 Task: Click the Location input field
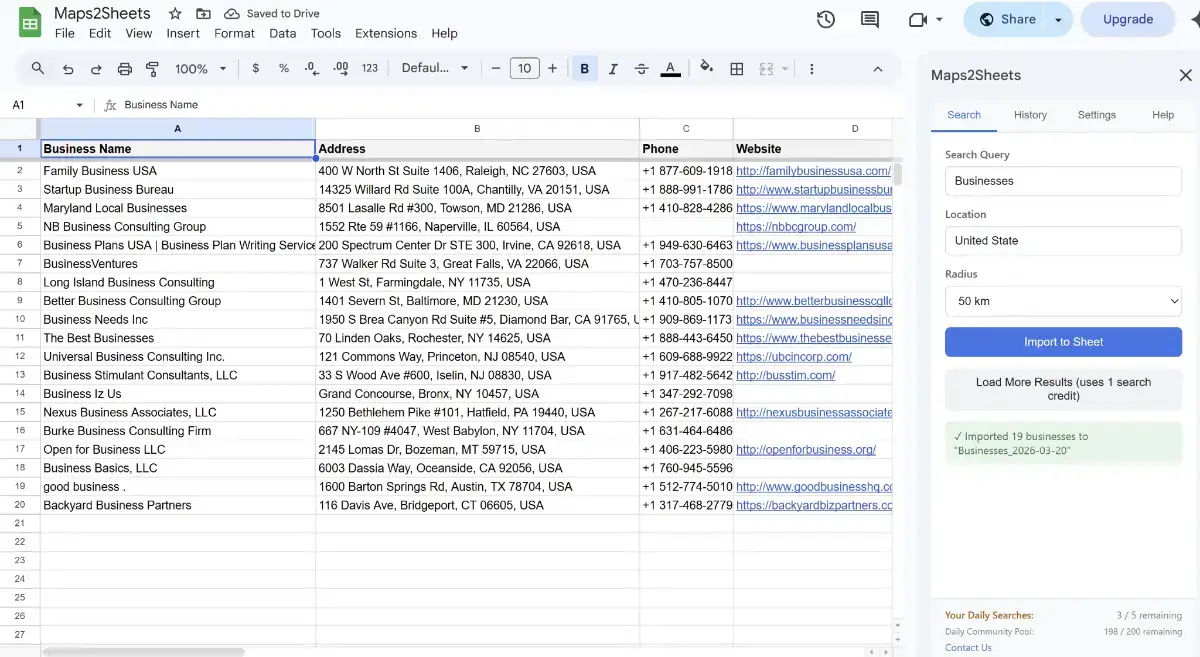pyautogui.click(x=1063, y=241)
